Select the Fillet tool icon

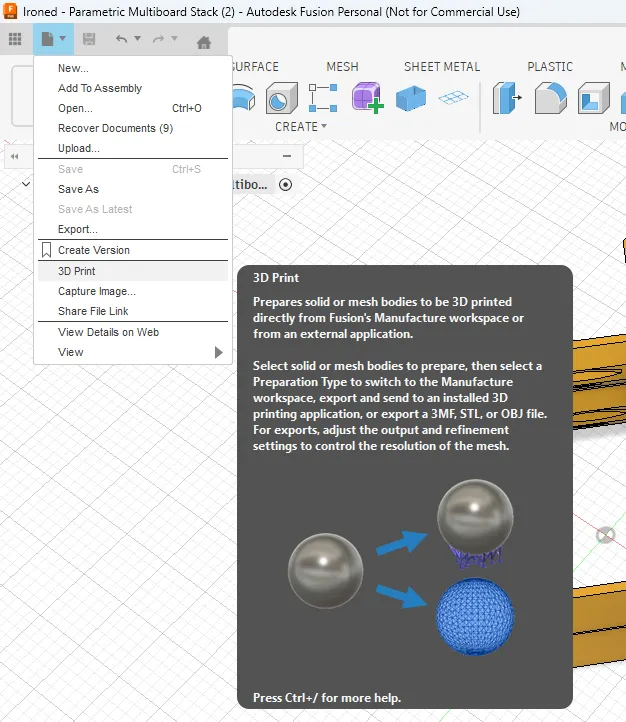click(x=551, y=98)
